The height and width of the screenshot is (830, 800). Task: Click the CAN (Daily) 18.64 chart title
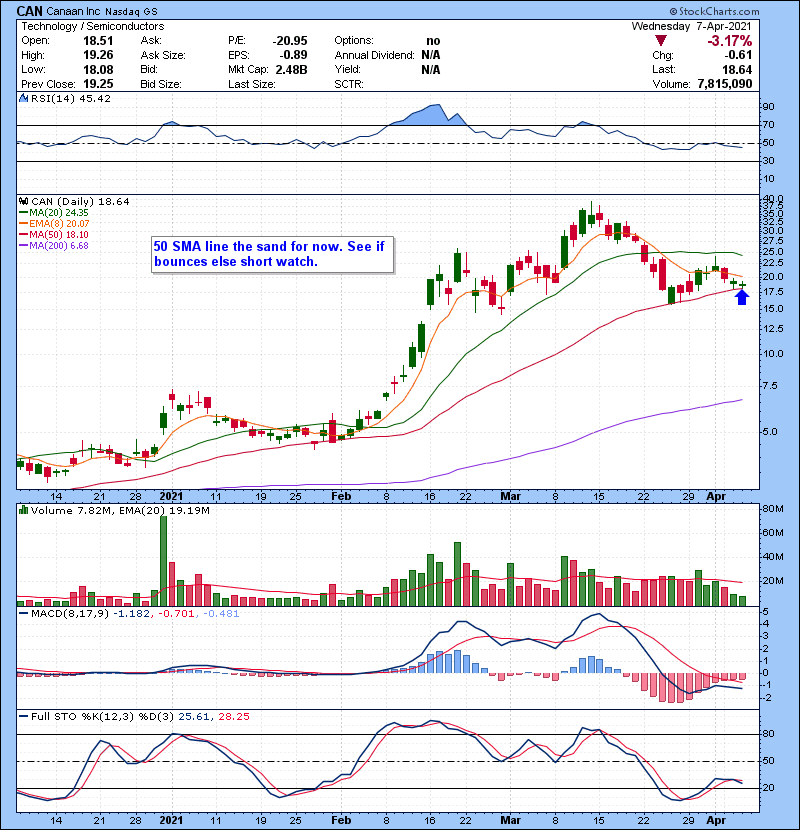point(80,202)
